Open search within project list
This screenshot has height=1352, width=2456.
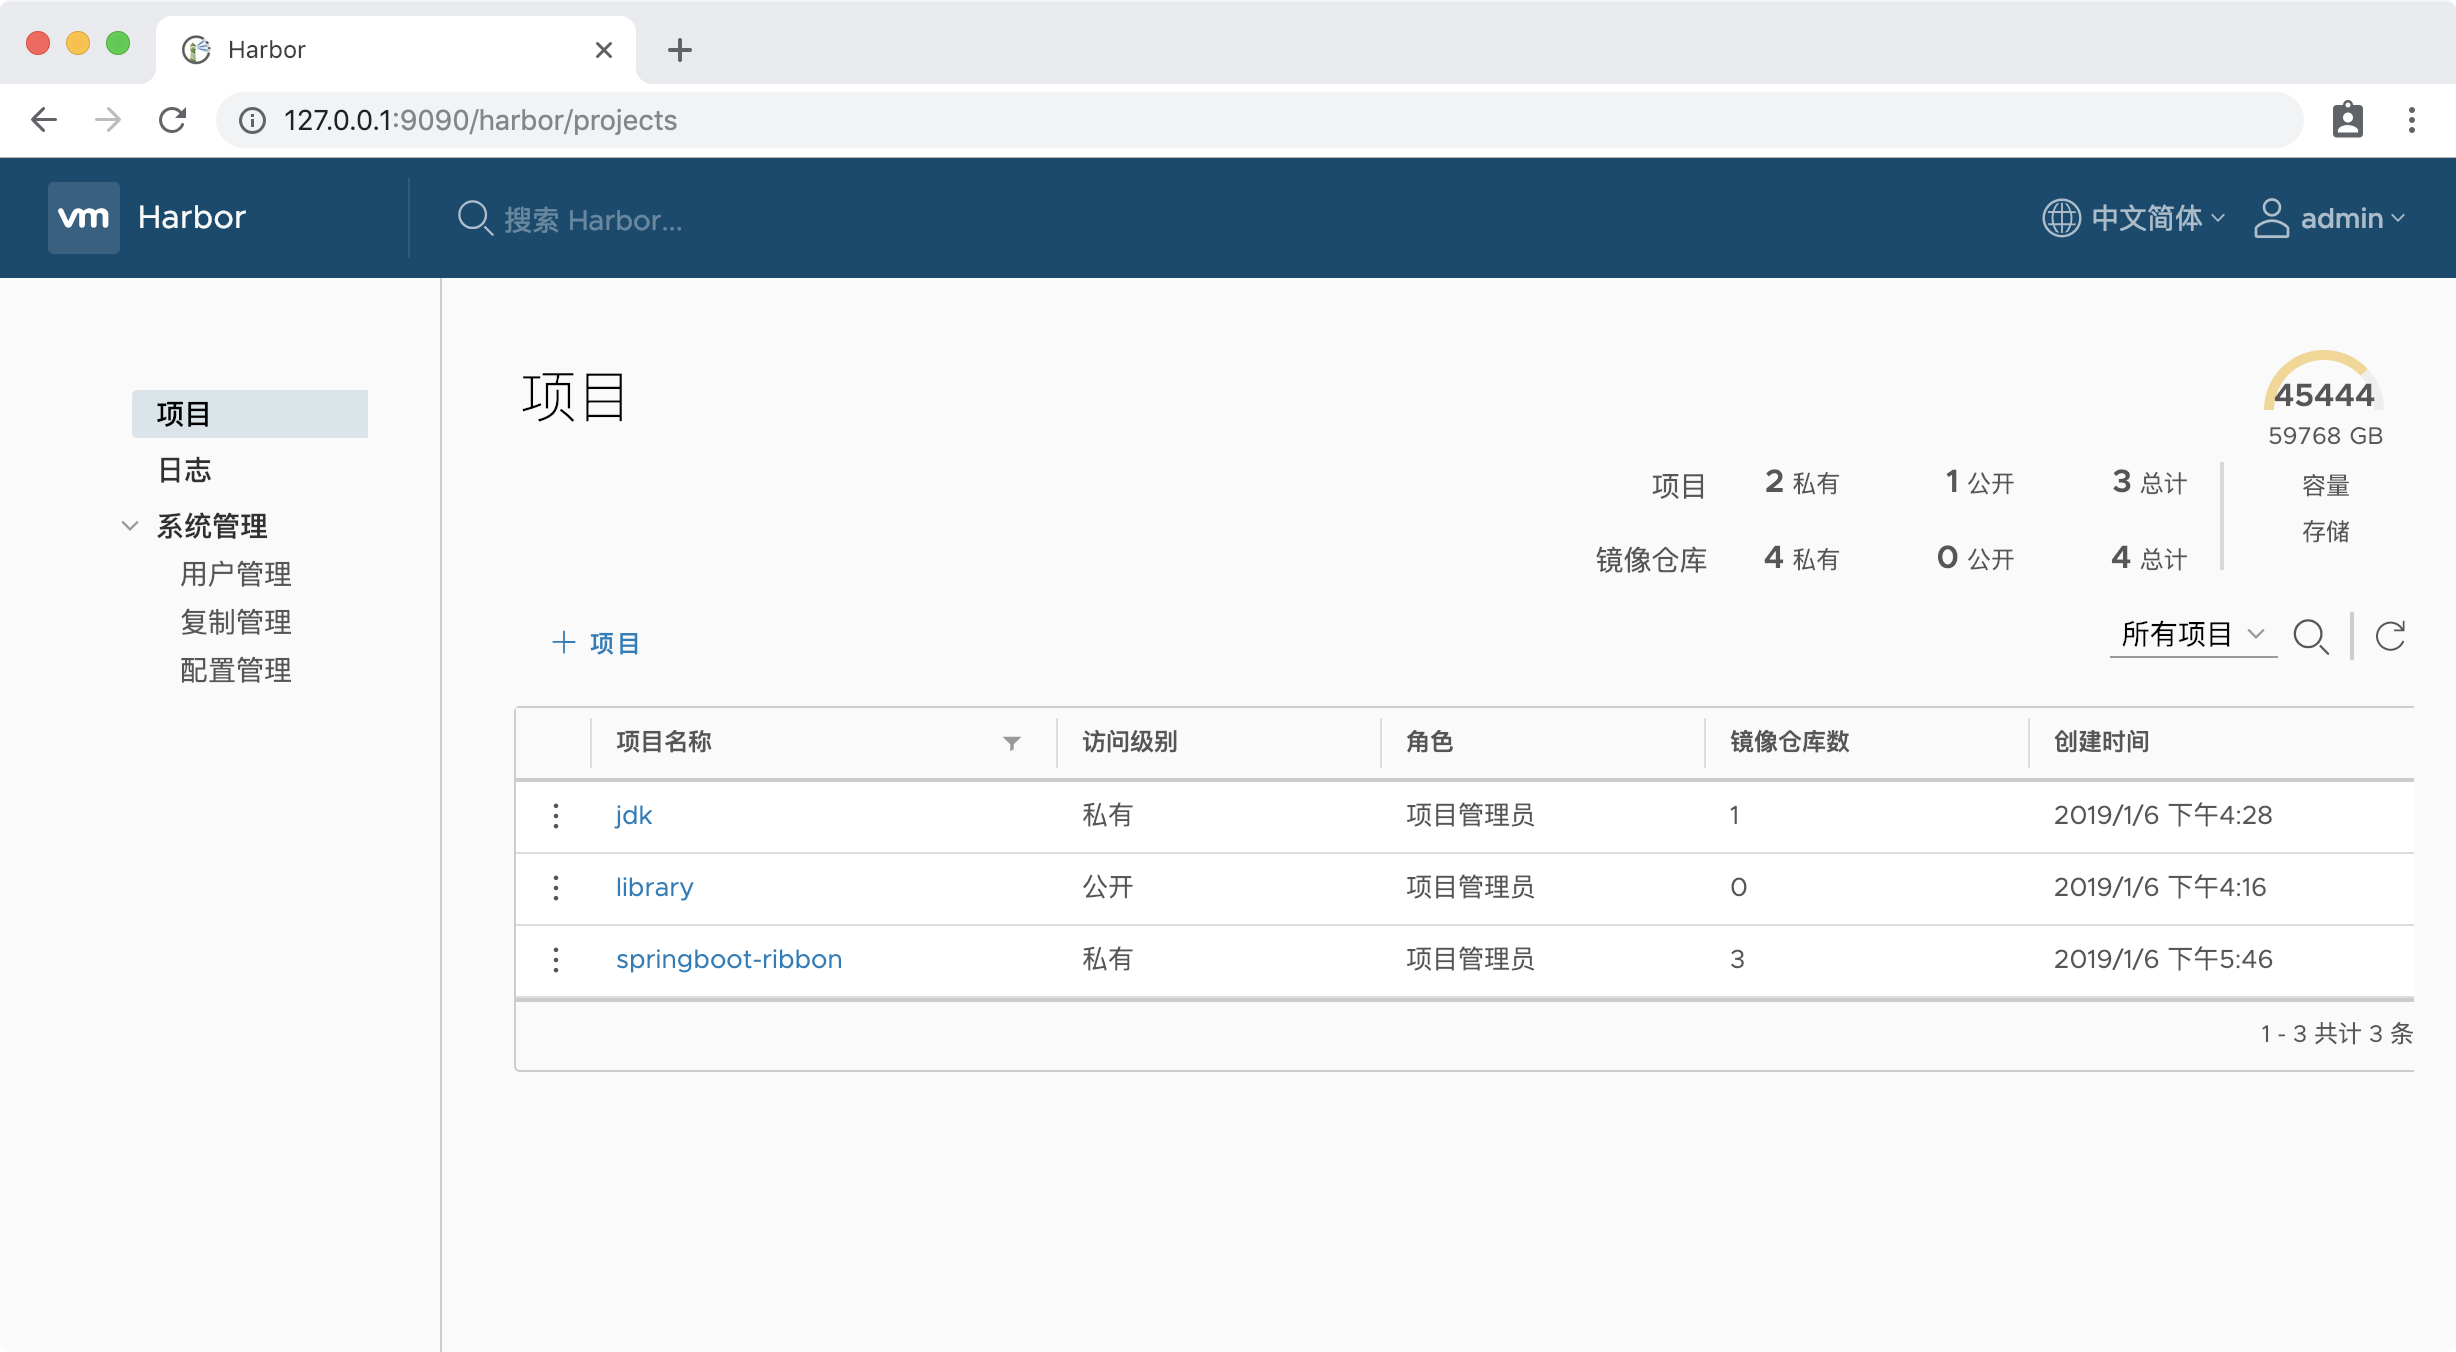click(x=2312, y=636)
